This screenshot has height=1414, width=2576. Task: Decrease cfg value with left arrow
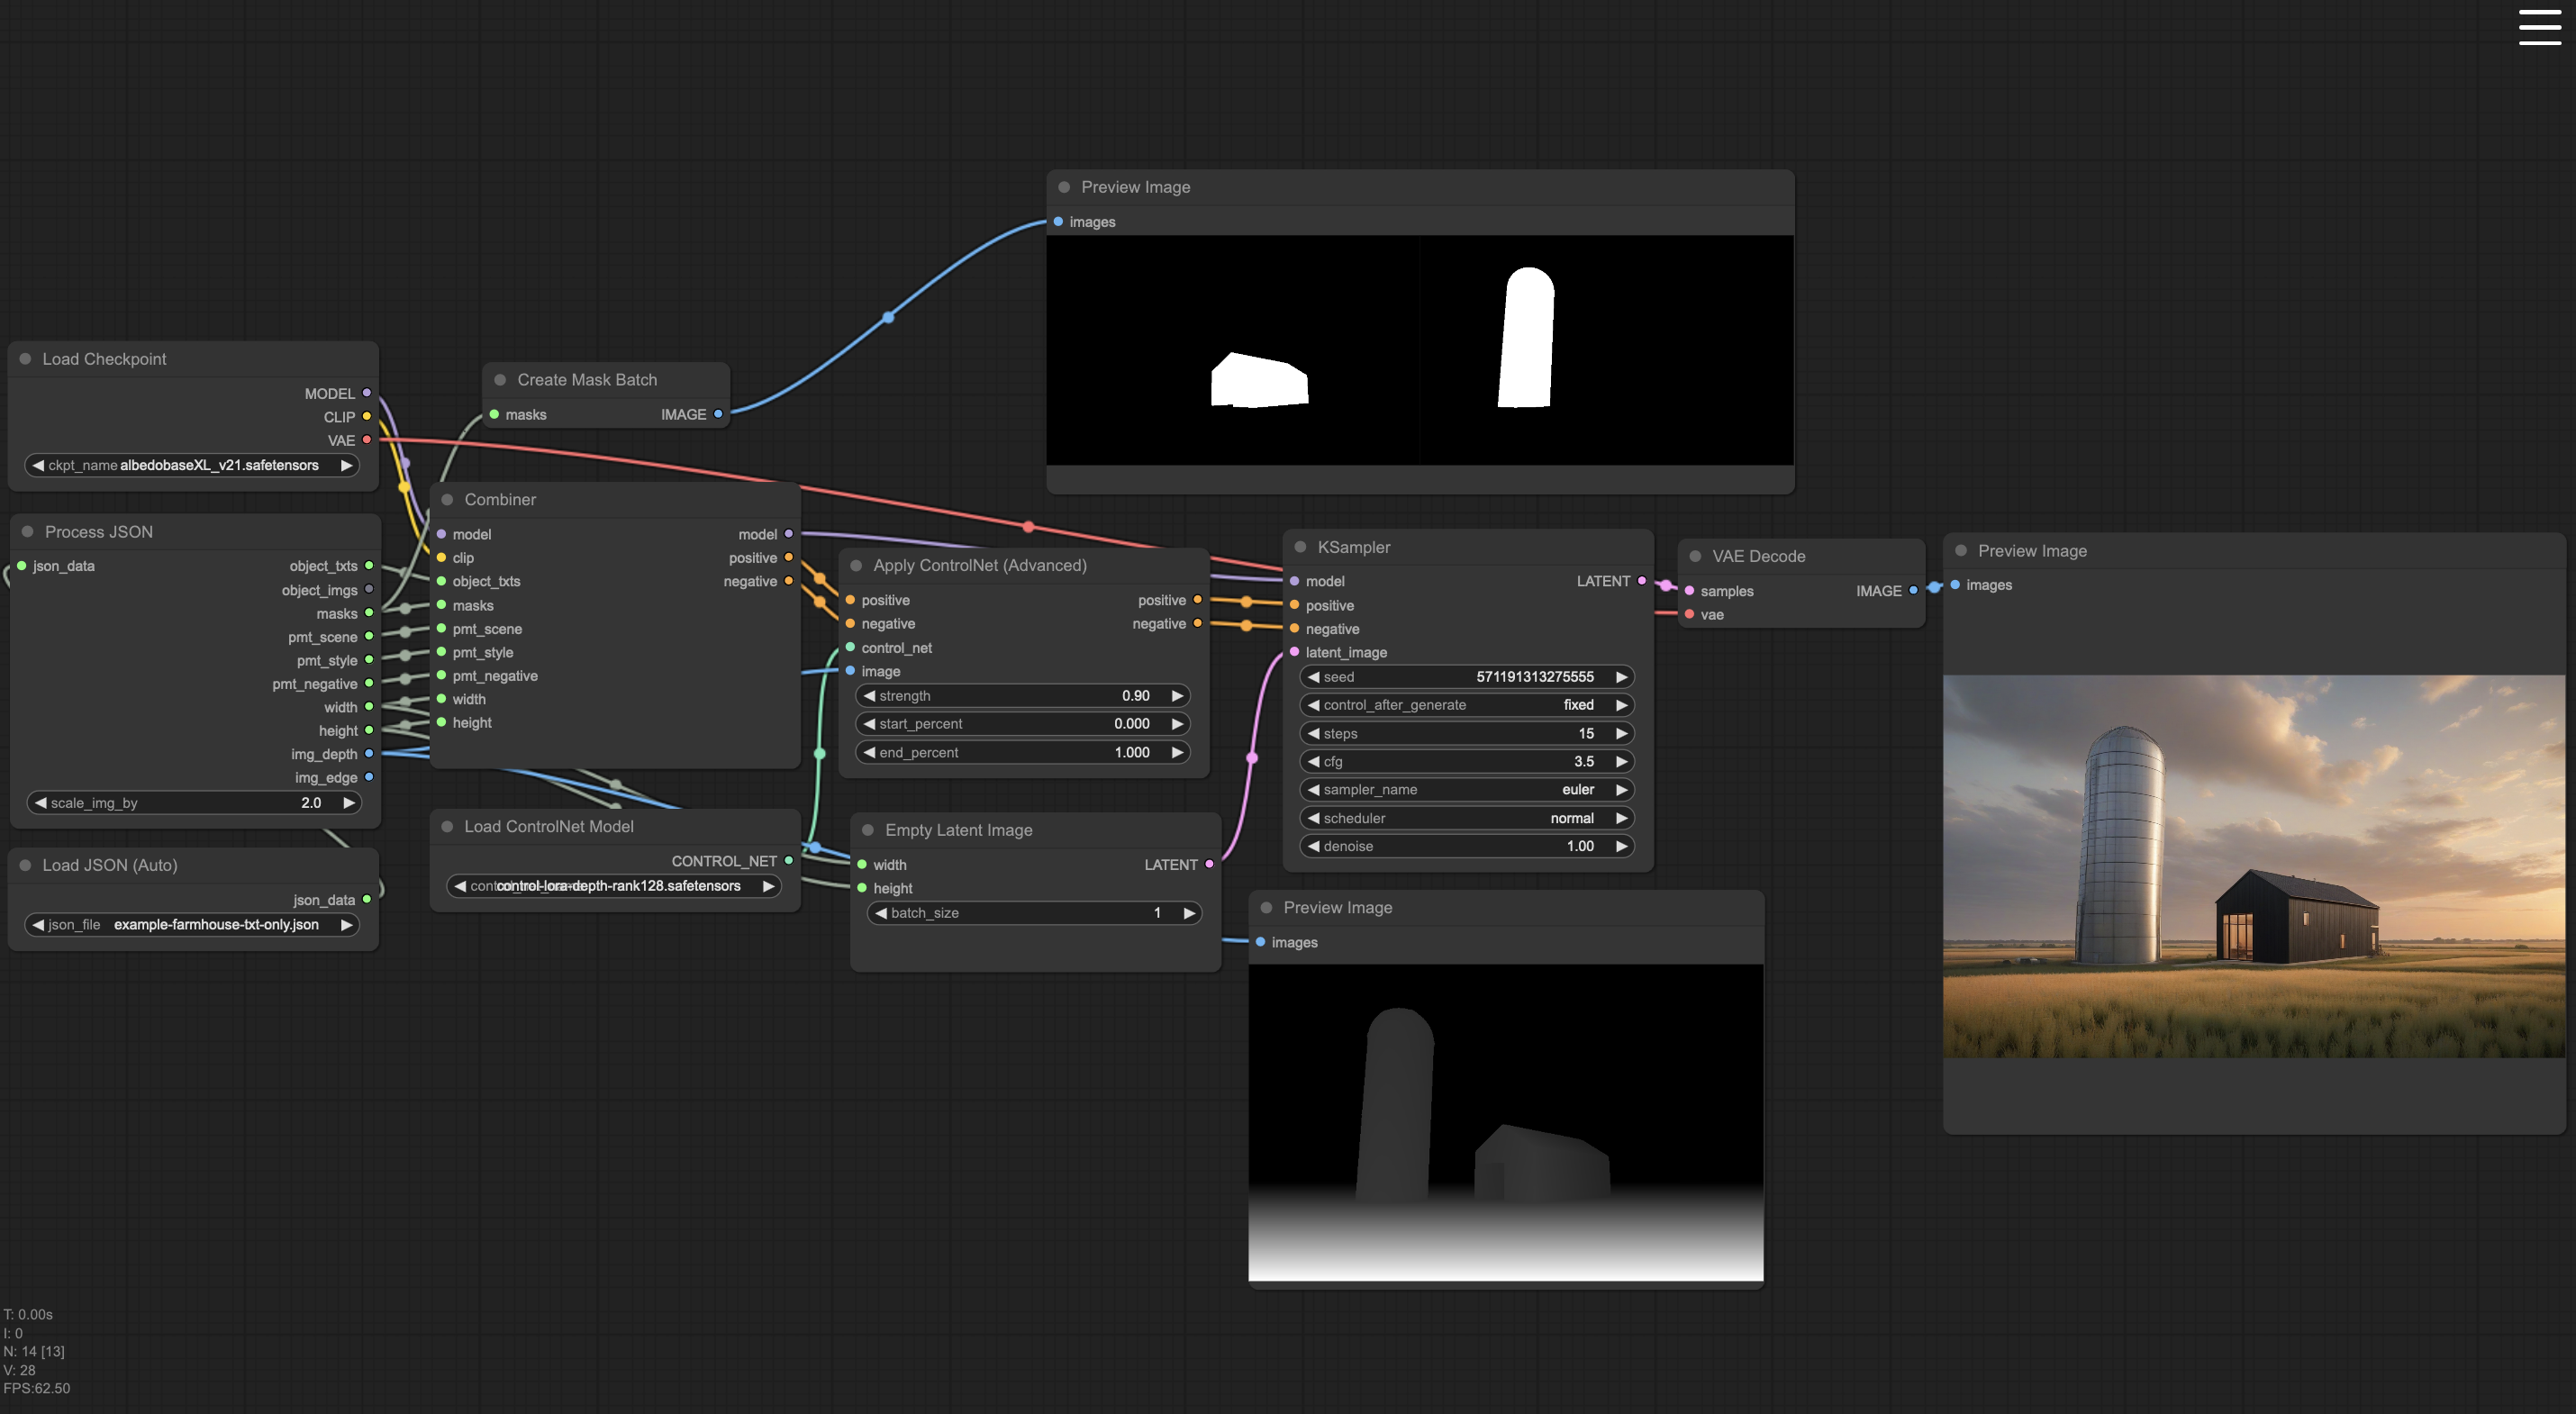1313,762
